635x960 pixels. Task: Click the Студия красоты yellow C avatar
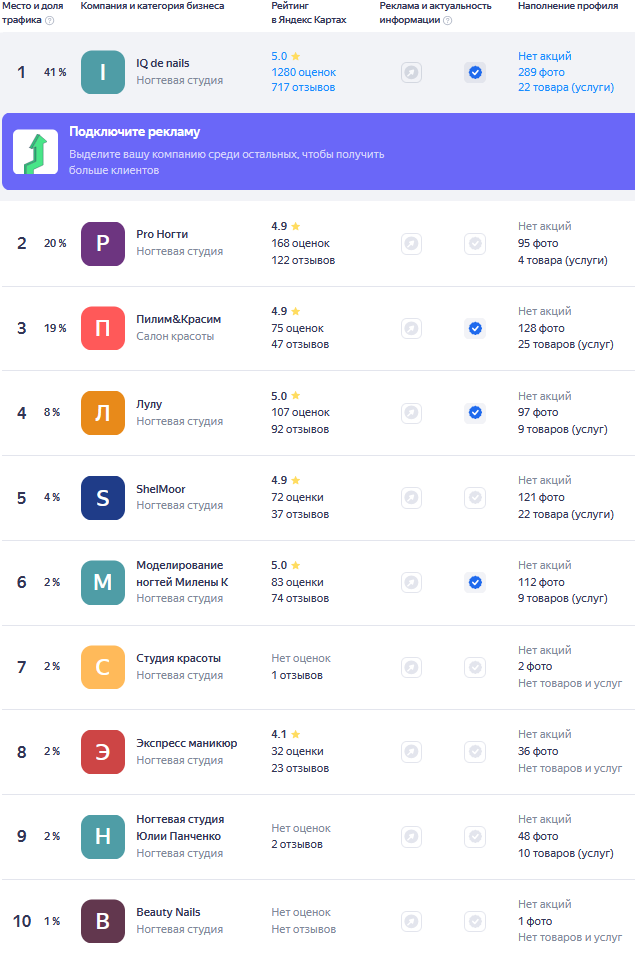click(x=103, y=667)
